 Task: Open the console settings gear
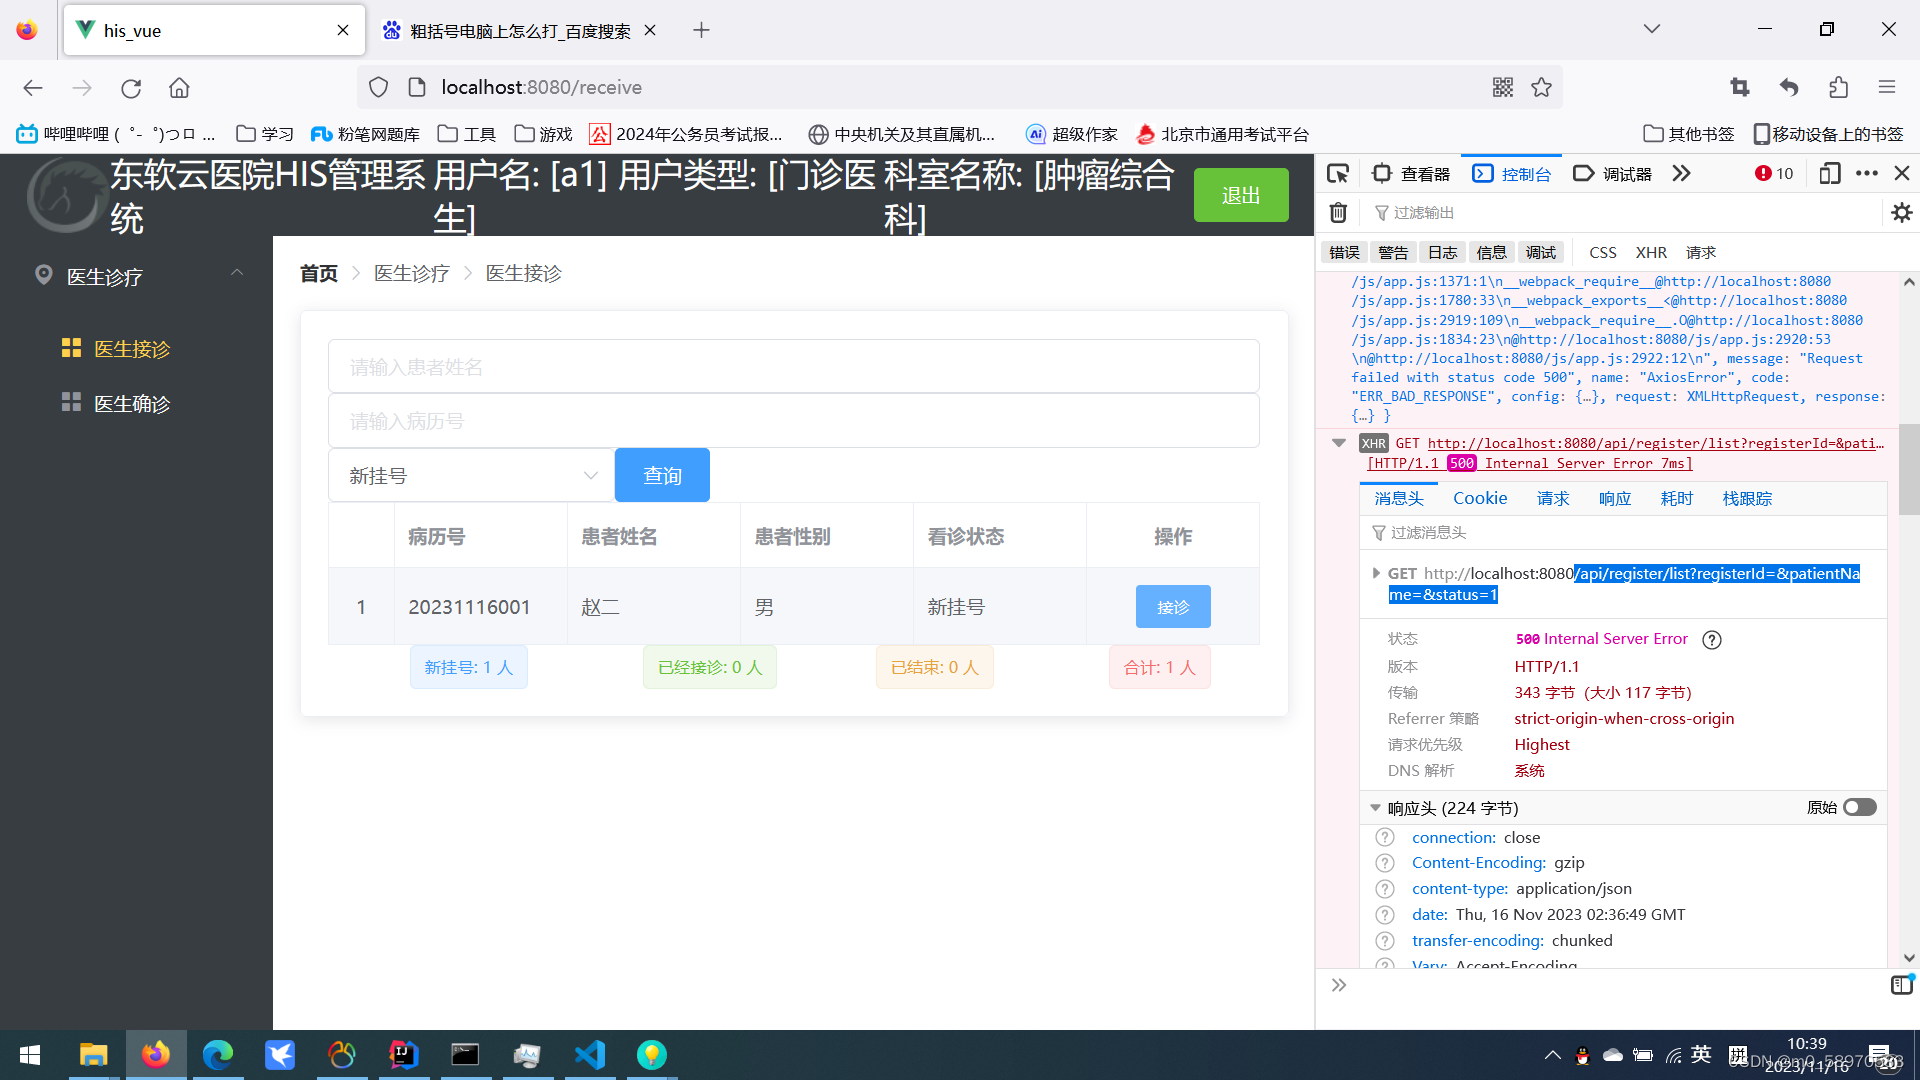[x=1901, y=212]
